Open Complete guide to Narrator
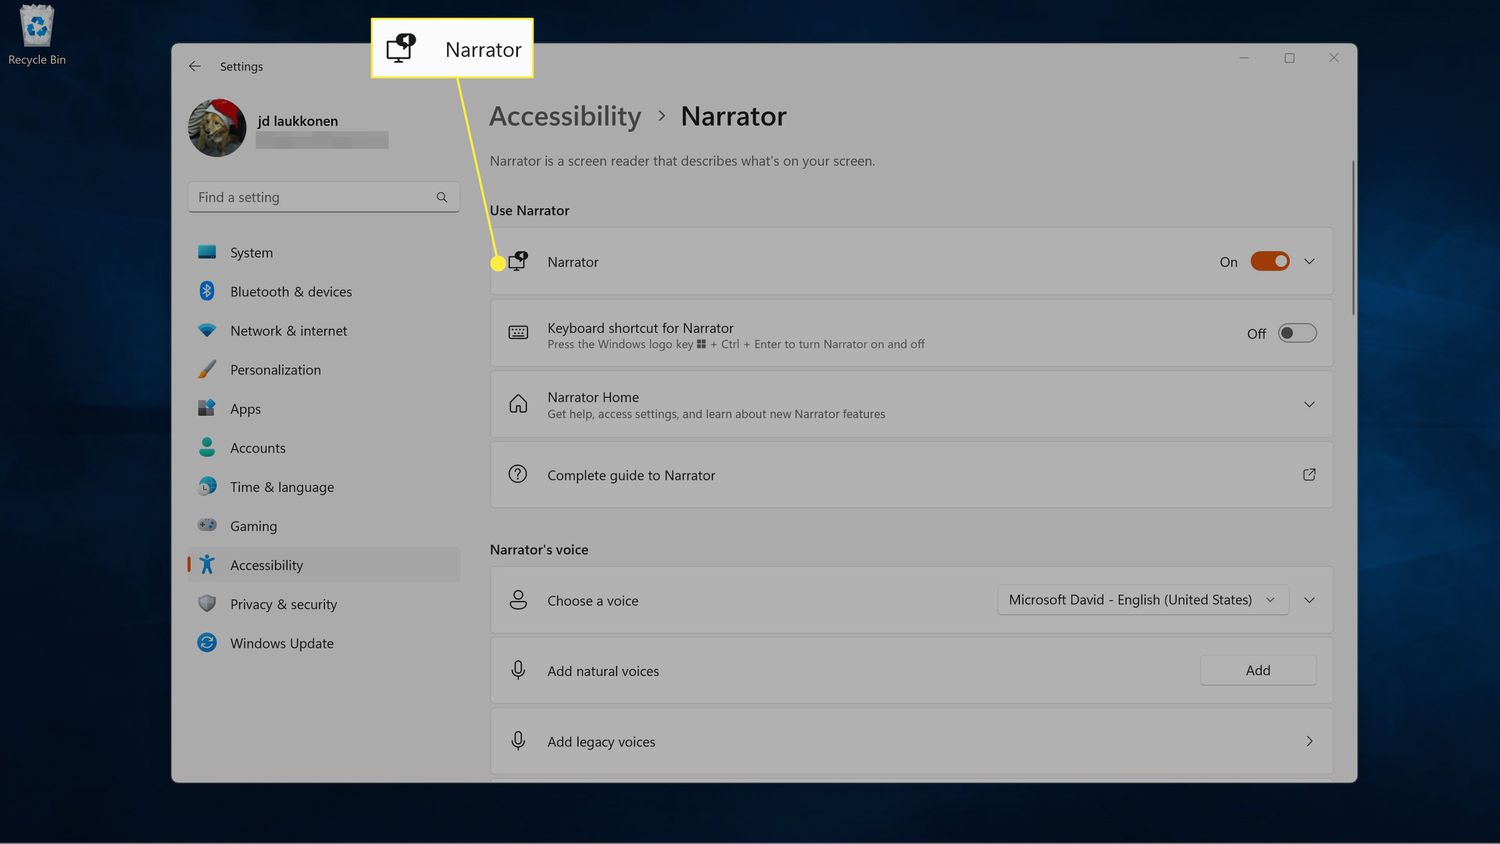 pos(911,475)
